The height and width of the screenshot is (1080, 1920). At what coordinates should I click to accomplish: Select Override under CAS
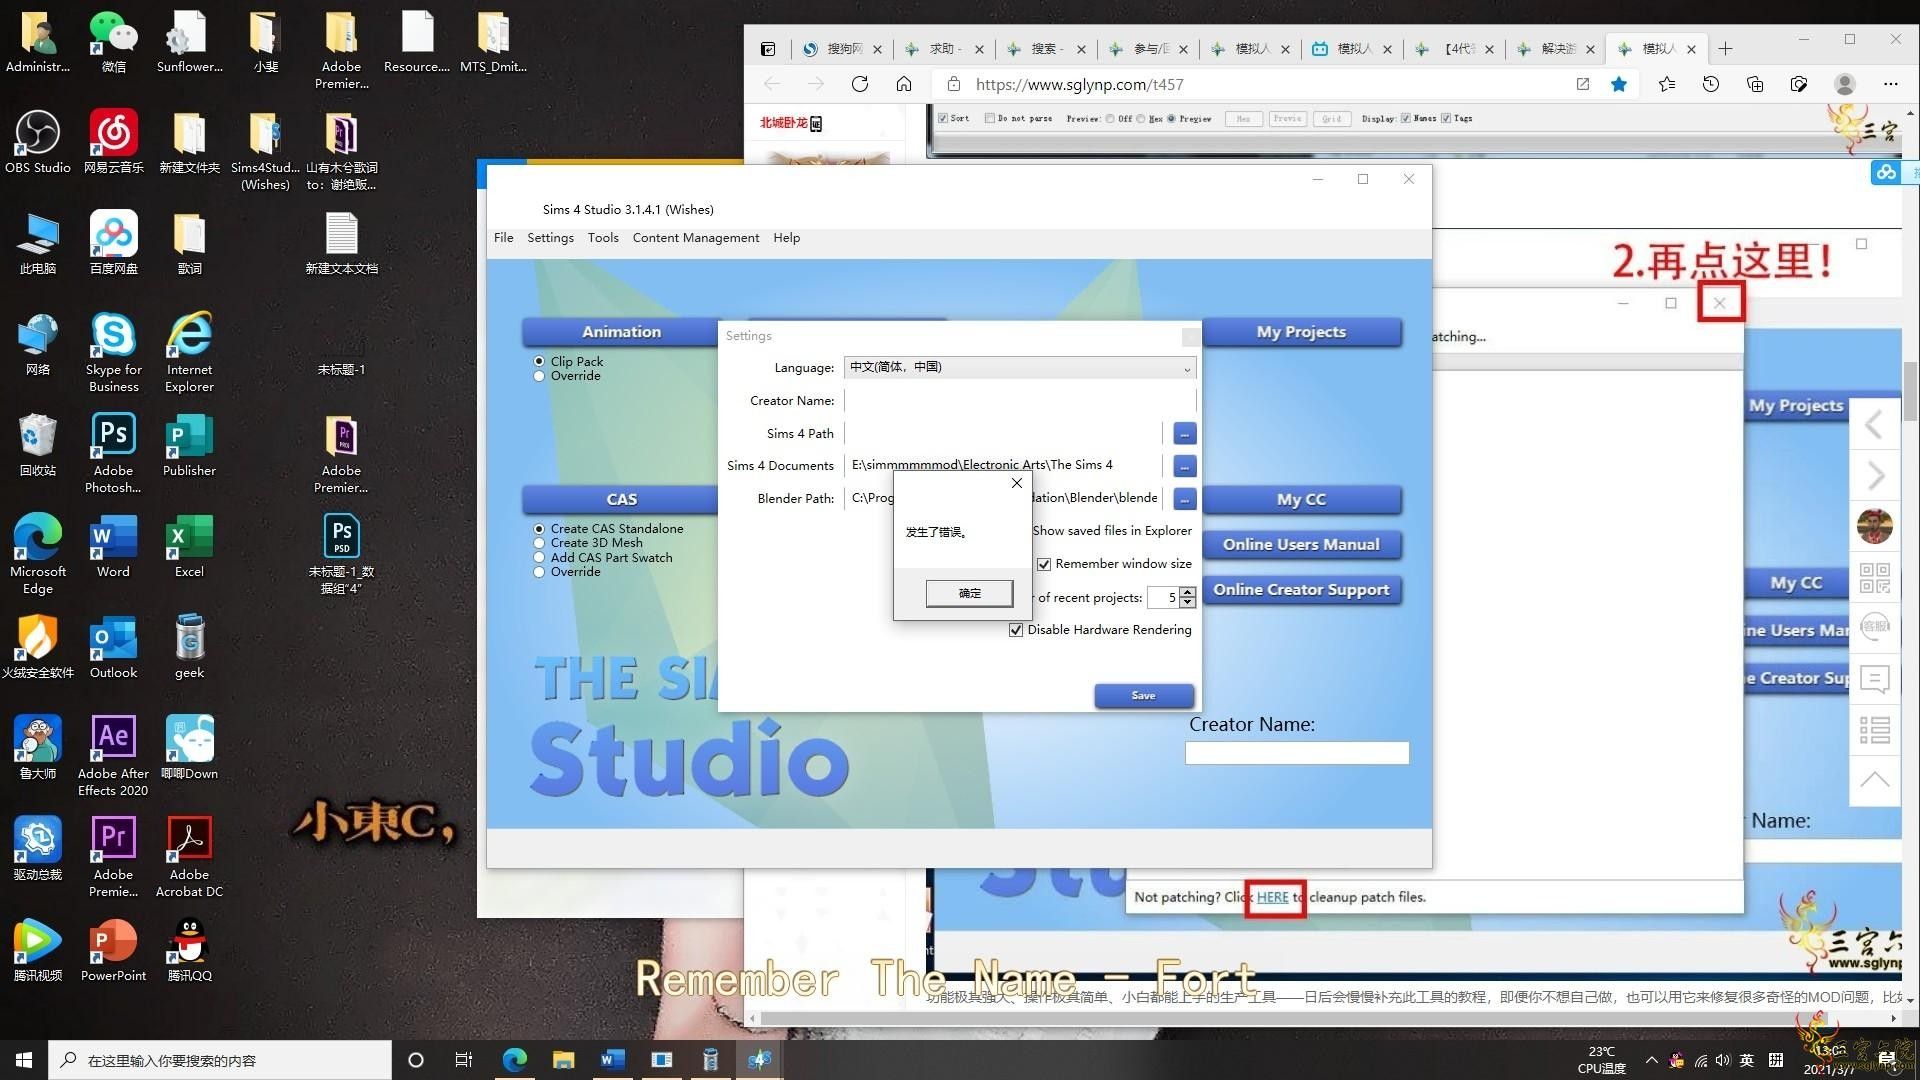tap(539, 572)
